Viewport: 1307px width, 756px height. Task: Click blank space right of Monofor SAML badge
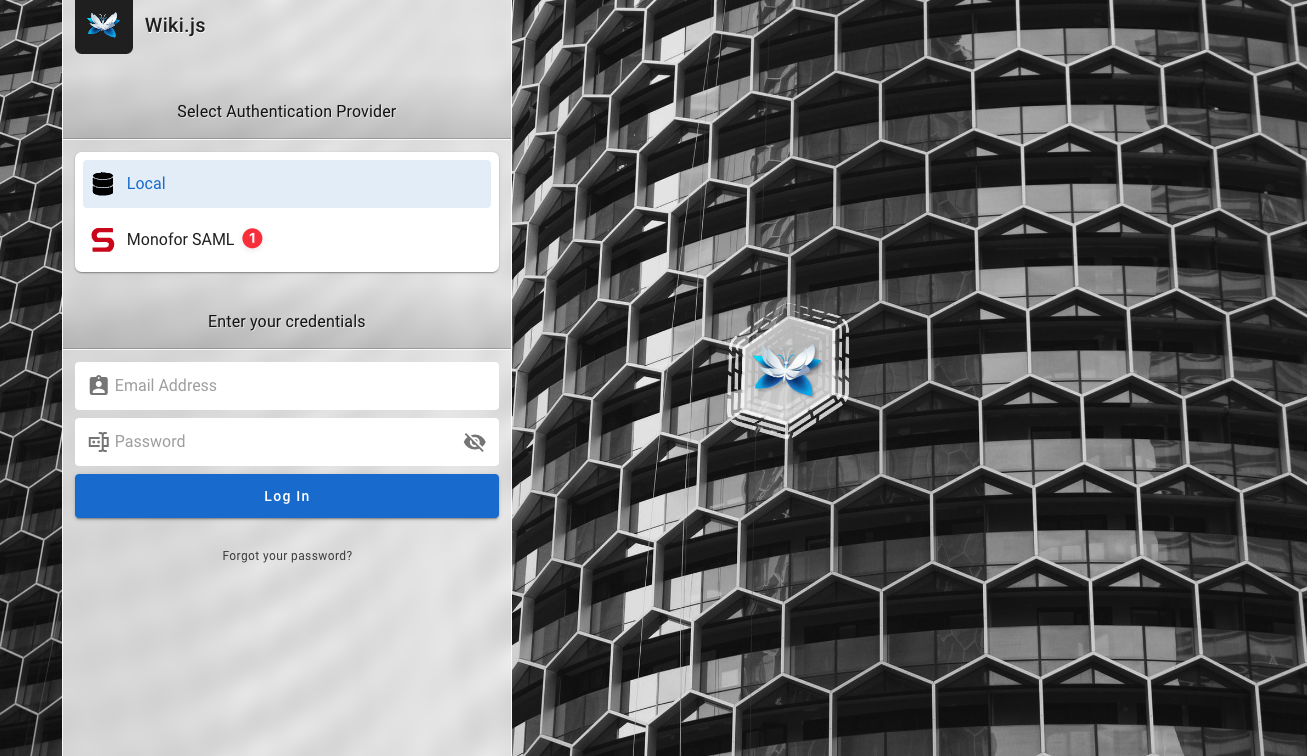pos(380,240)
